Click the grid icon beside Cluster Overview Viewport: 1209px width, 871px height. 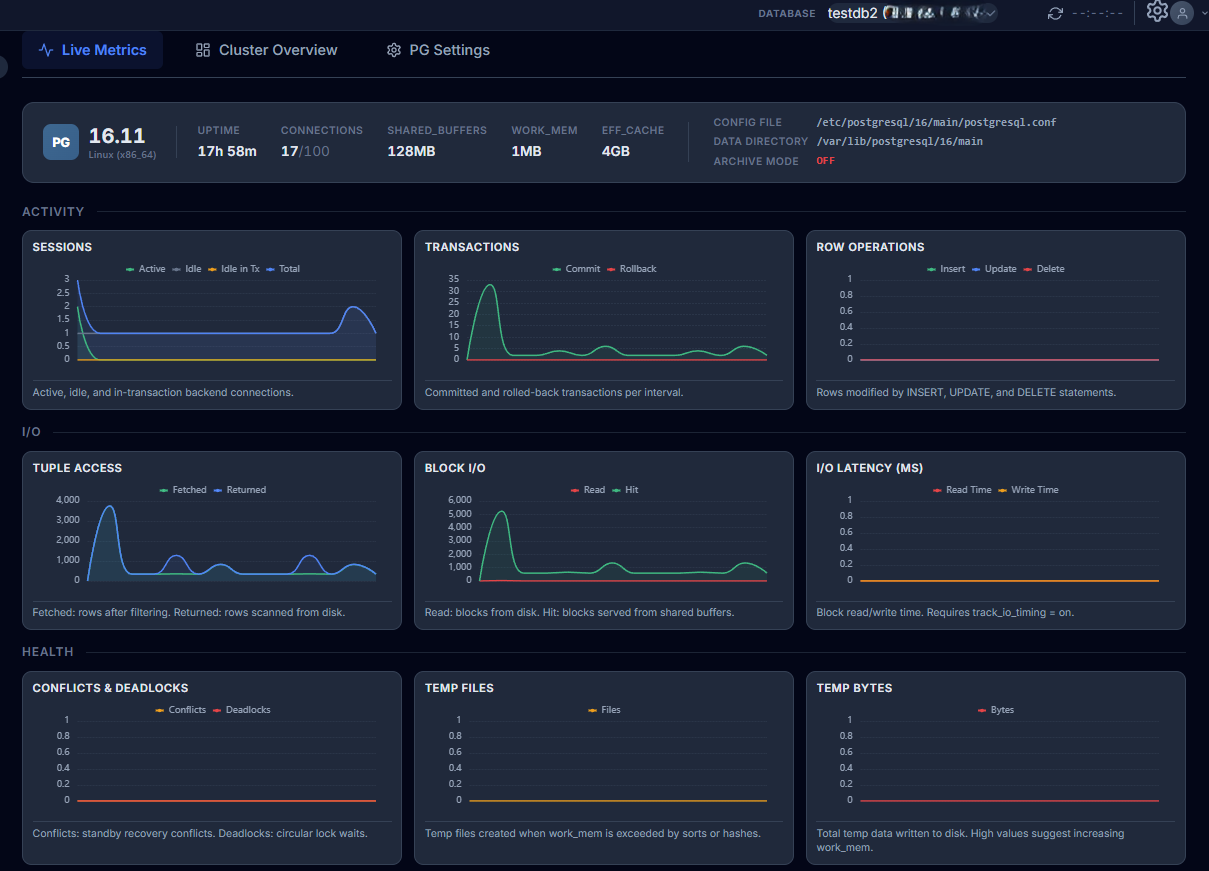(x=203, y=50)
